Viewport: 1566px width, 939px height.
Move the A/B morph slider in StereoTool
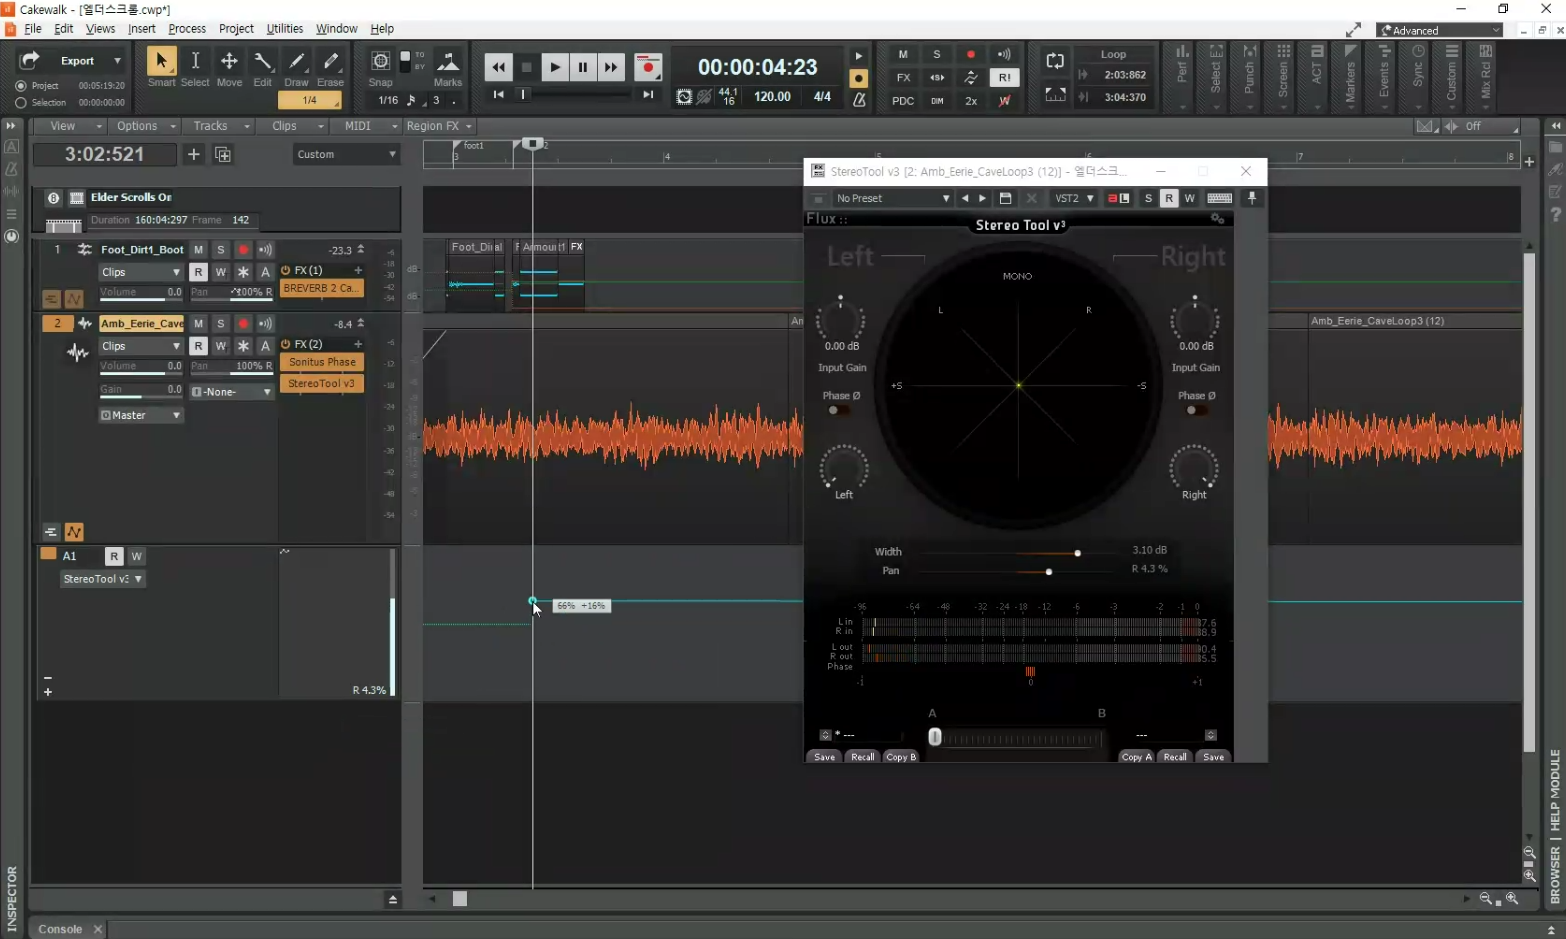[935, 737]
